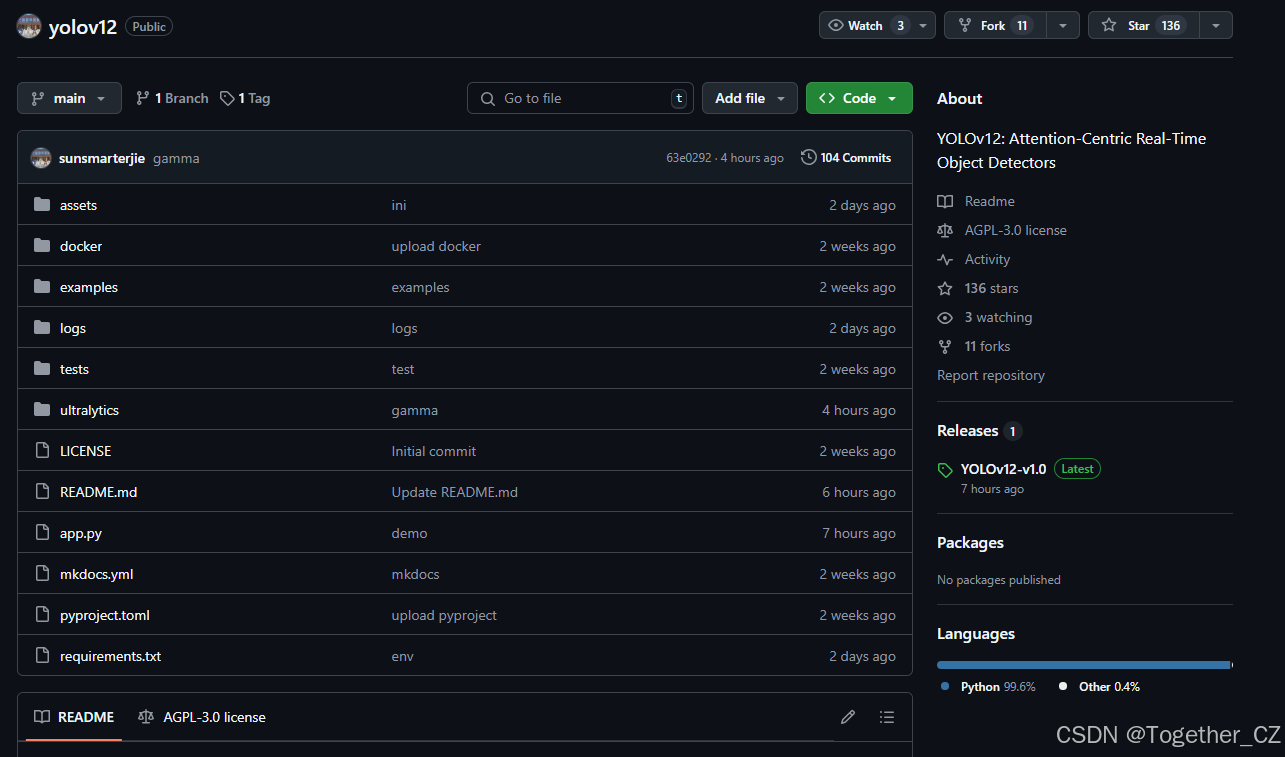
Task: Click the 'gamma' latest commit message in header
Action: click(x=176, y=158)
